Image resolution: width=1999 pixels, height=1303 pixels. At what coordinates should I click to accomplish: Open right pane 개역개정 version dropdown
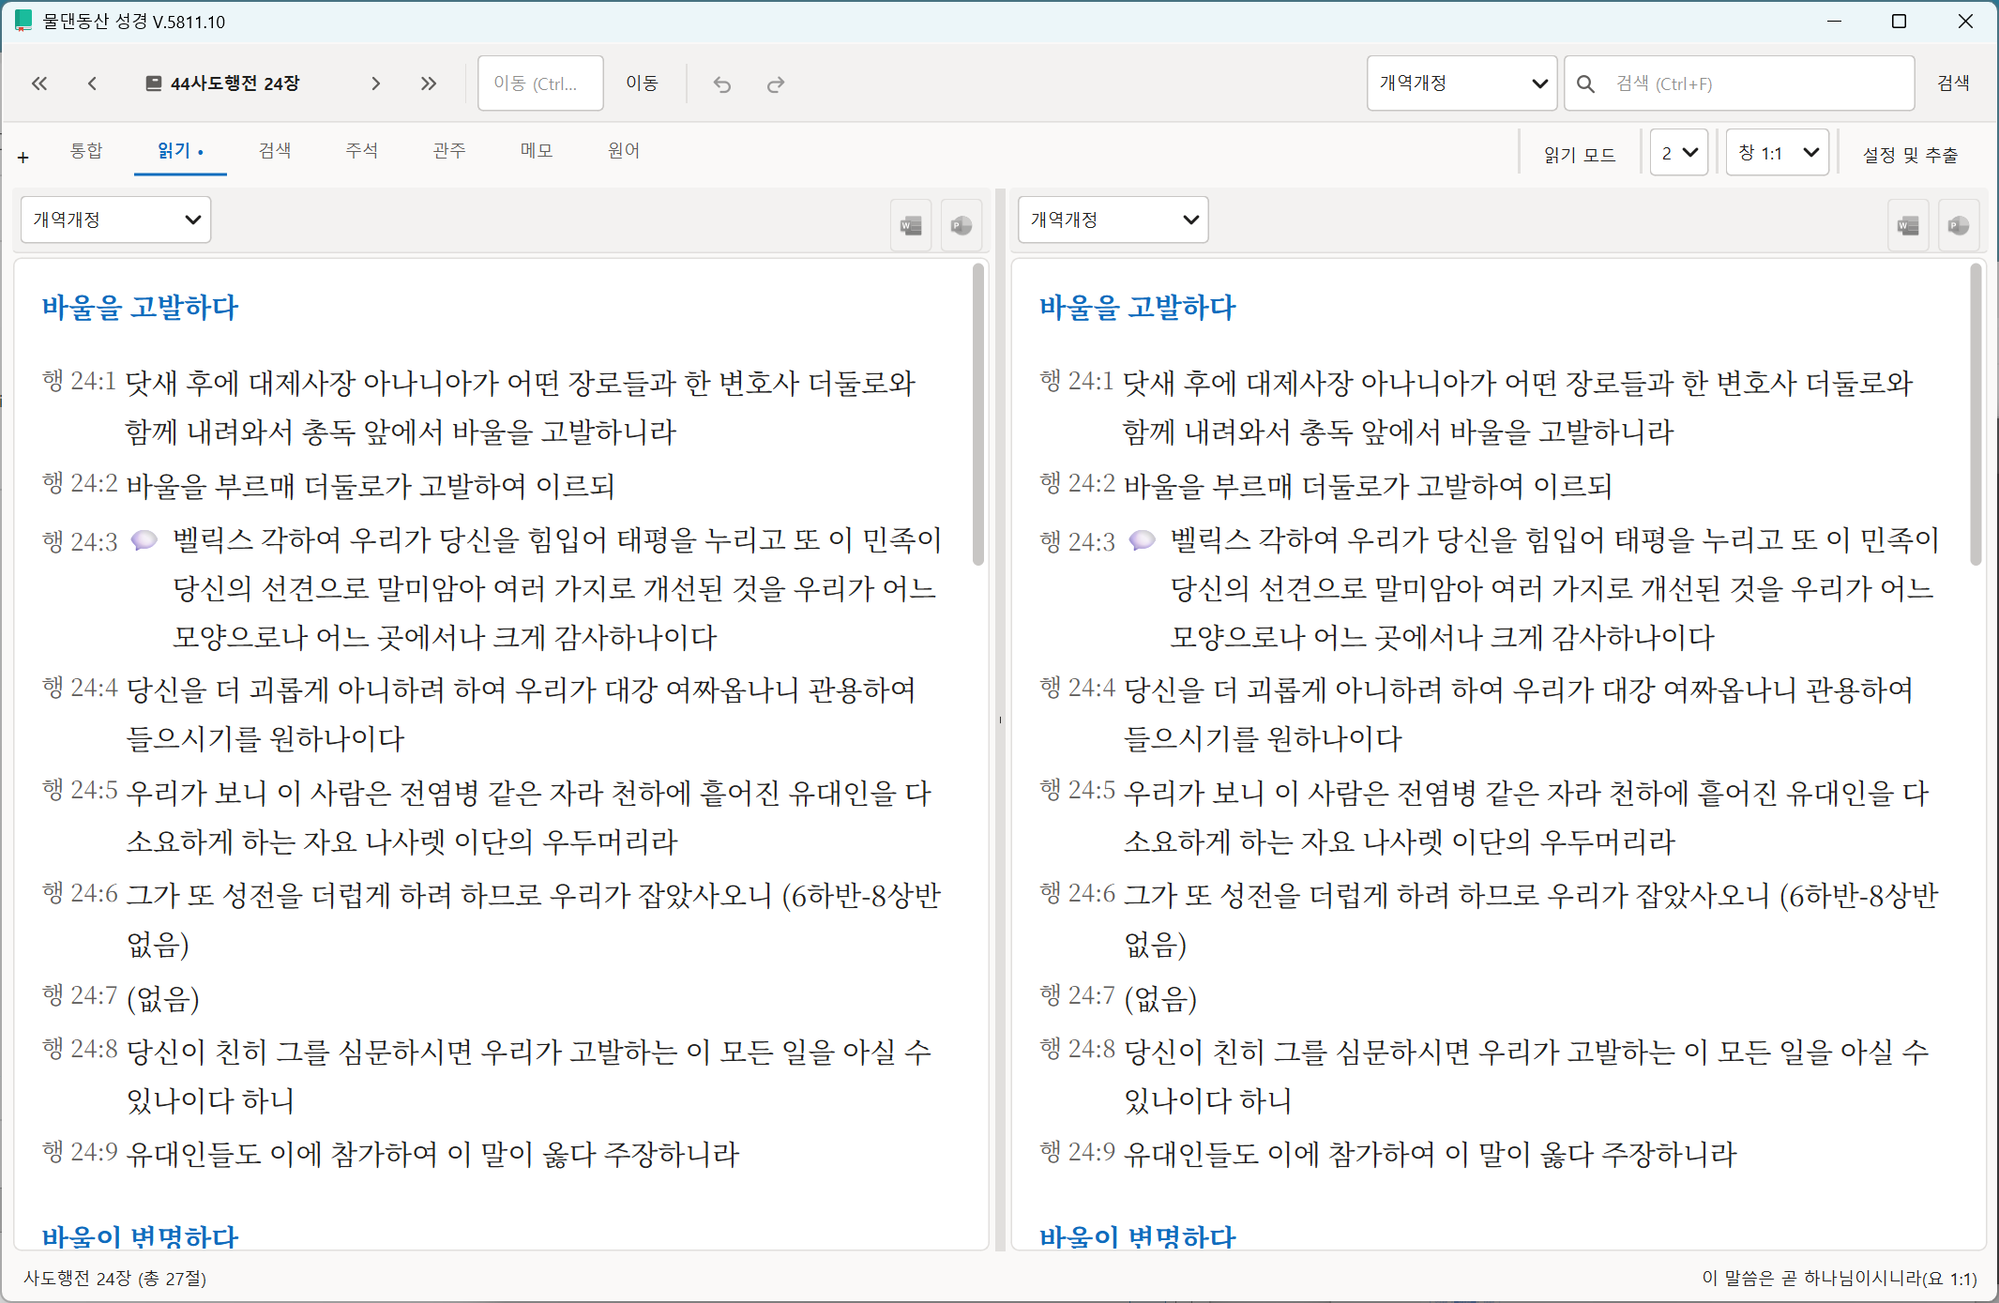tap(1113, 220)
